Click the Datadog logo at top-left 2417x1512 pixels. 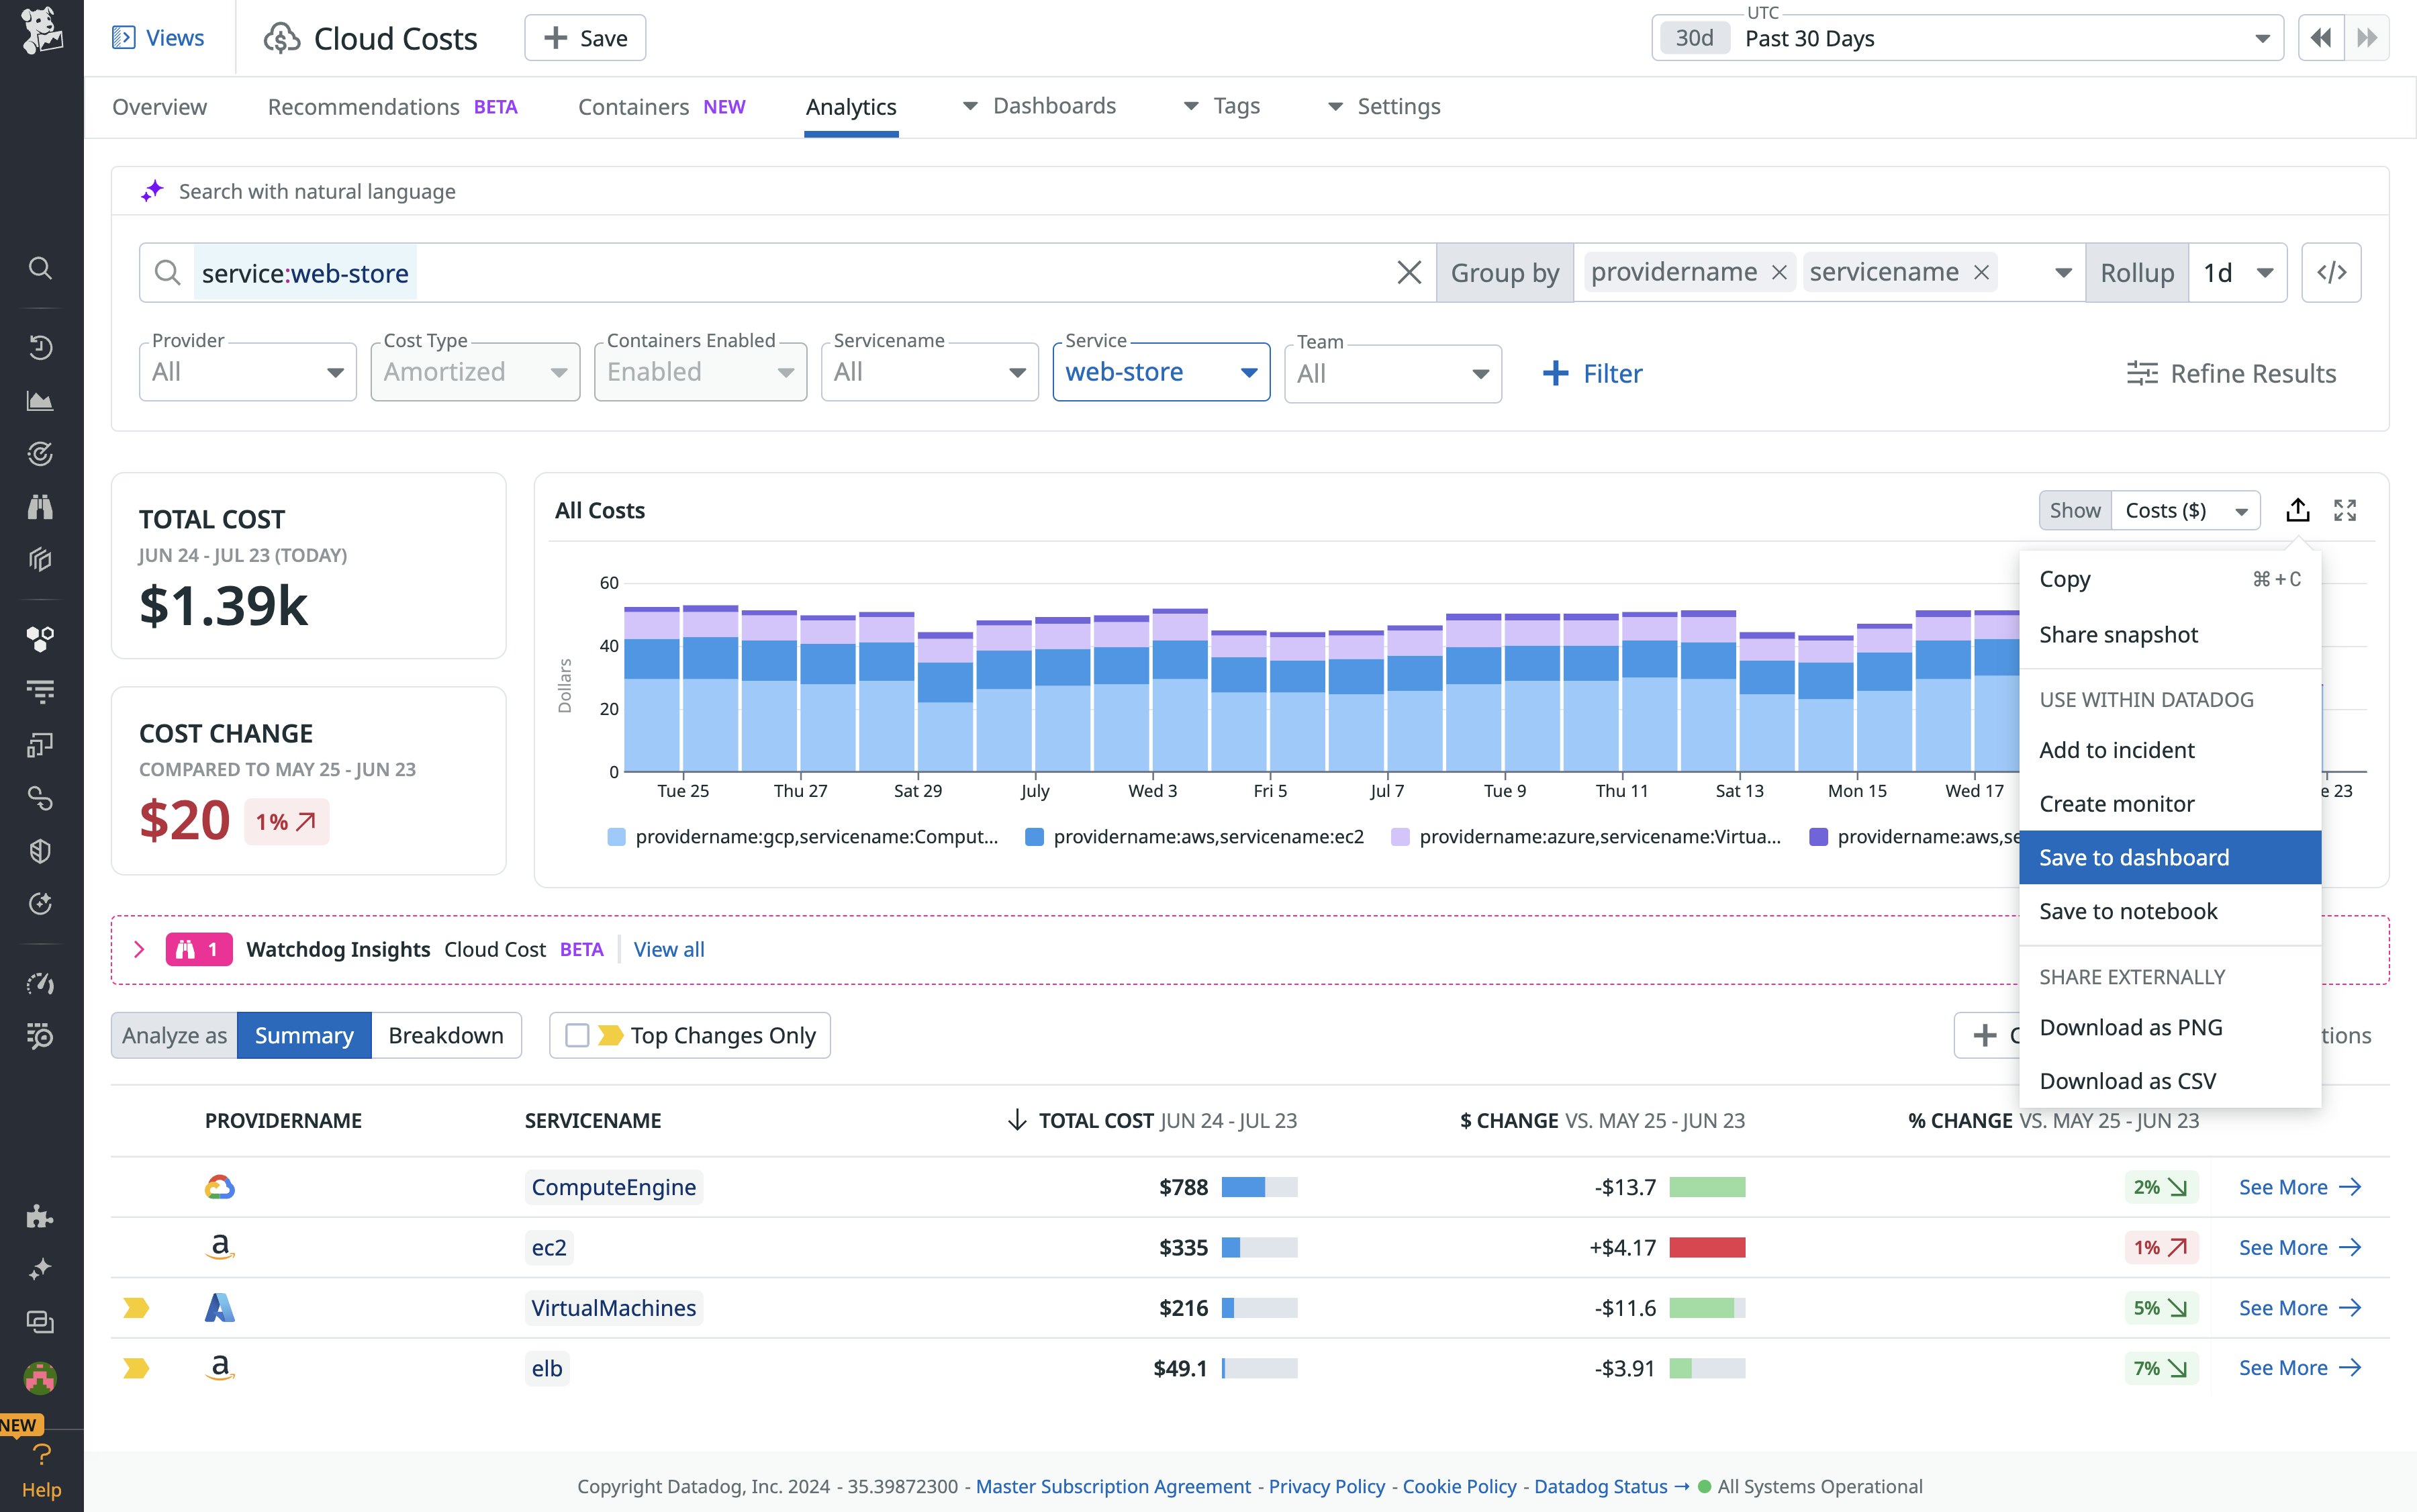coord(41,30)
